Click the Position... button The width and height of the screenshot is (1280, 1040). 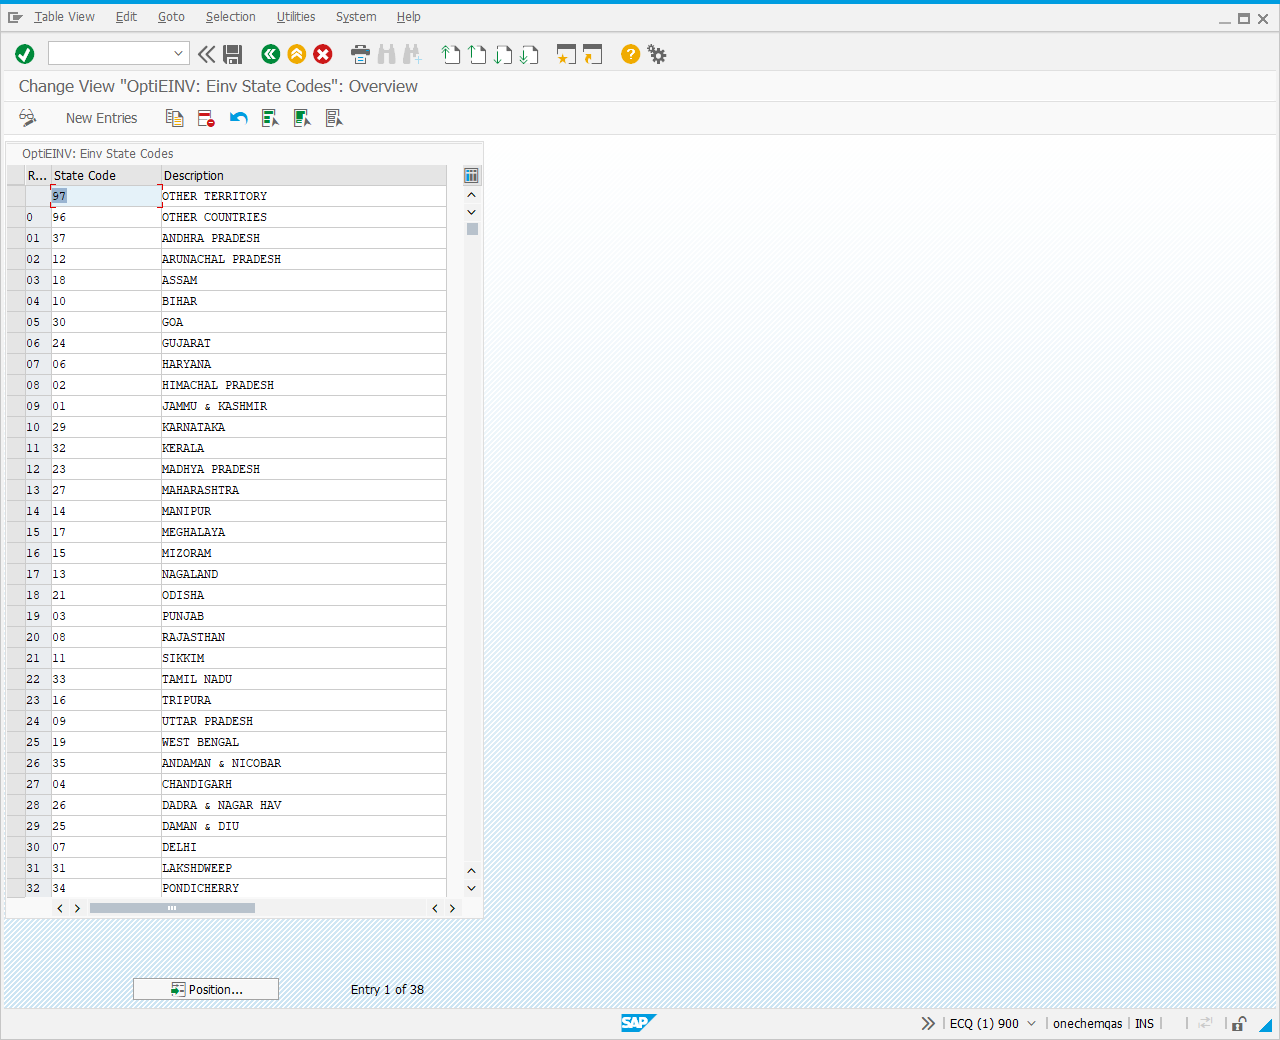pos(206,989)
